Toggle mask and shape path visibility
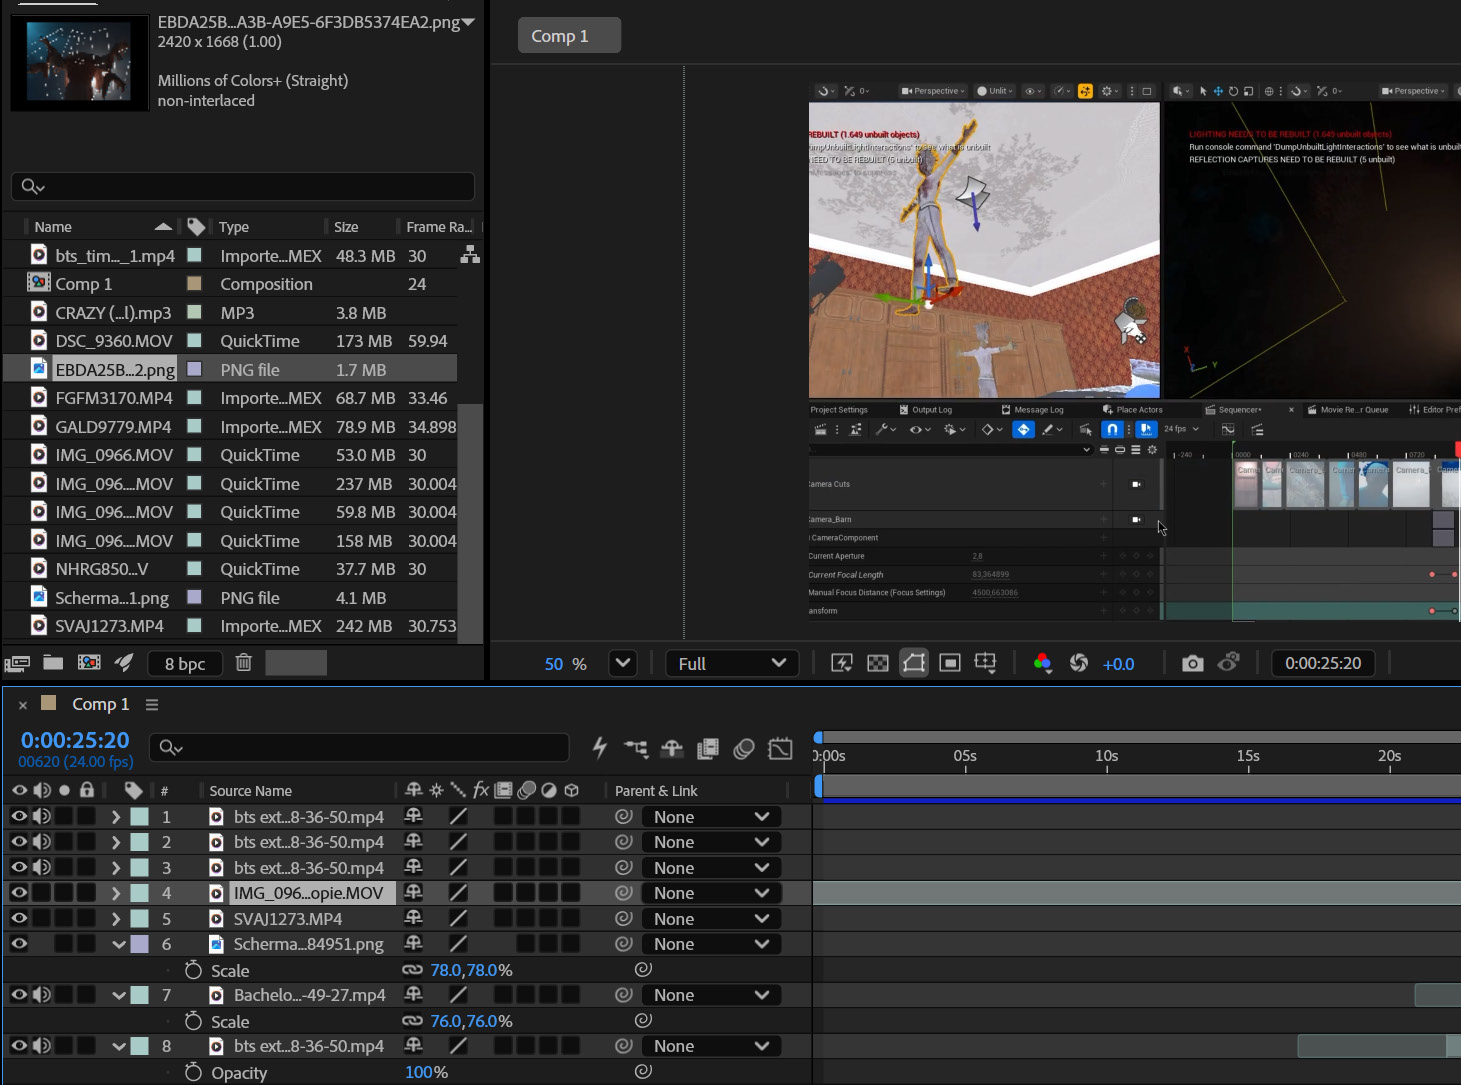Screen dimensions: 1461x1085 914,663
